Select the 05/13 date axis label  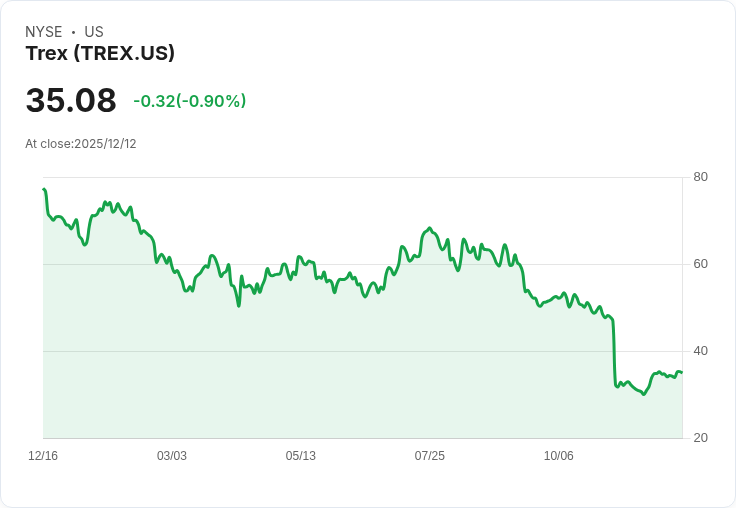pyautogui.click(x=300, y=456)
